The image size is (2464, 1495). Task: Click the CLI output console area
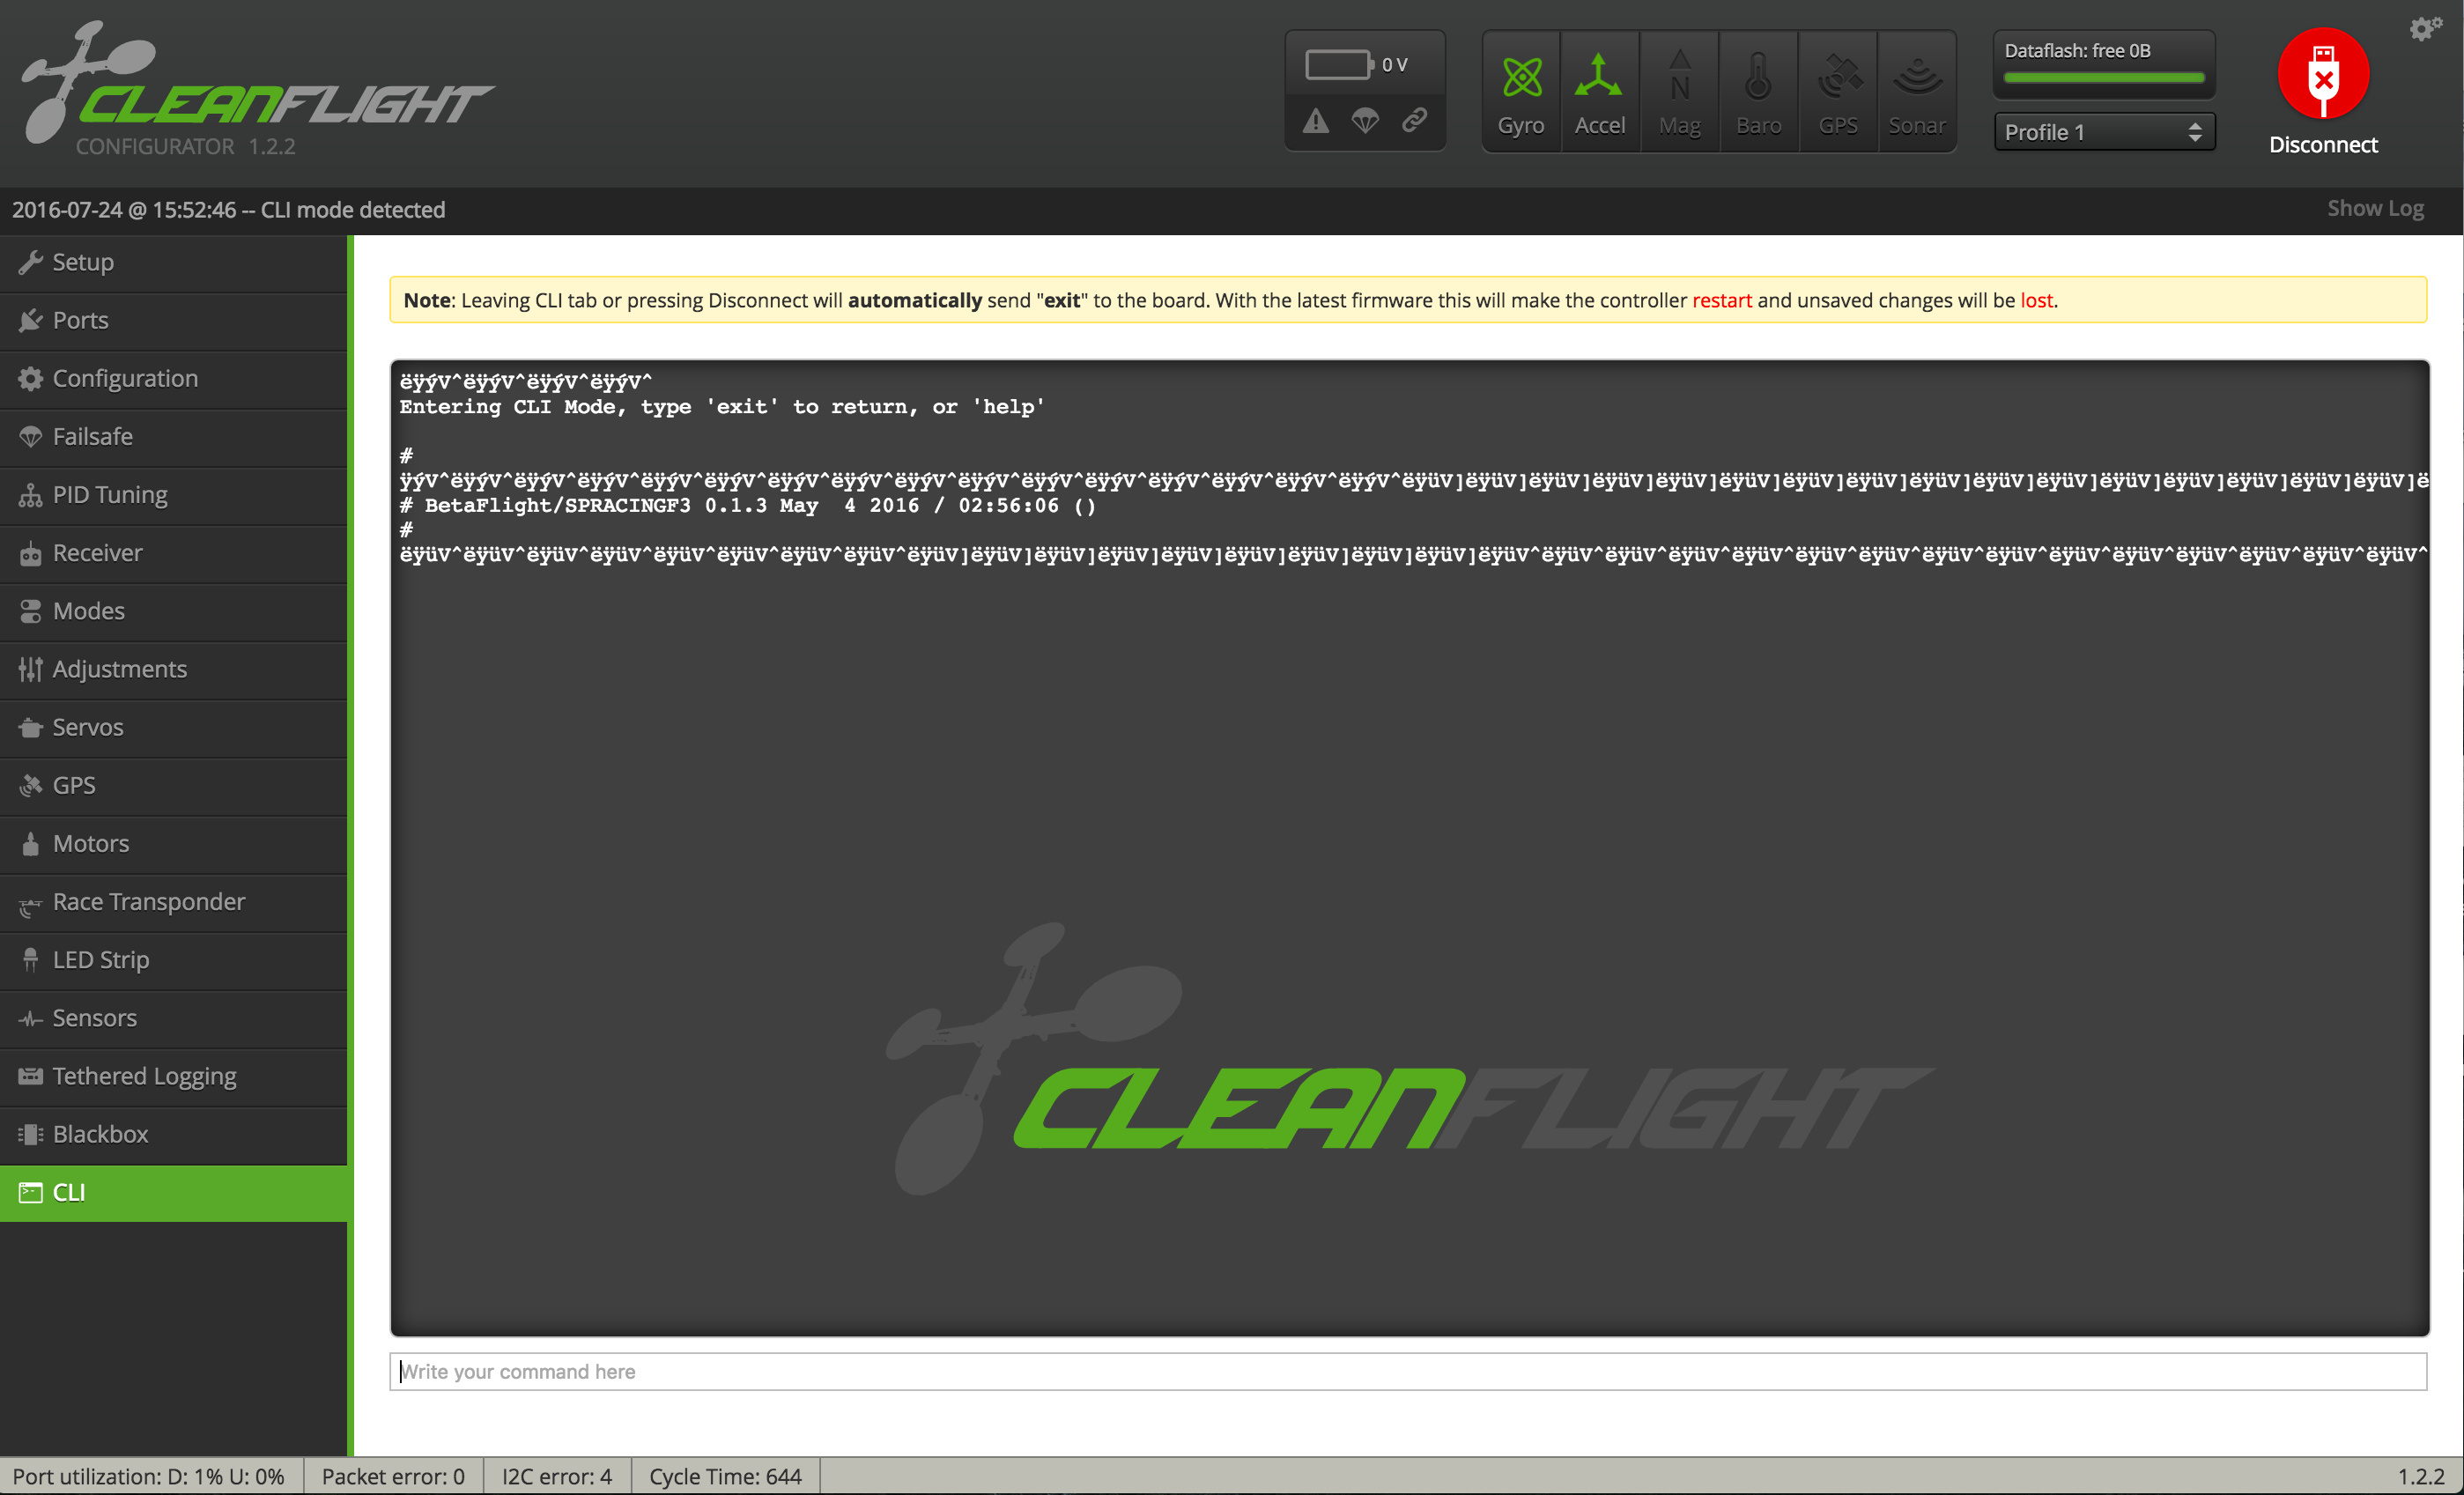coord(1409,848)
